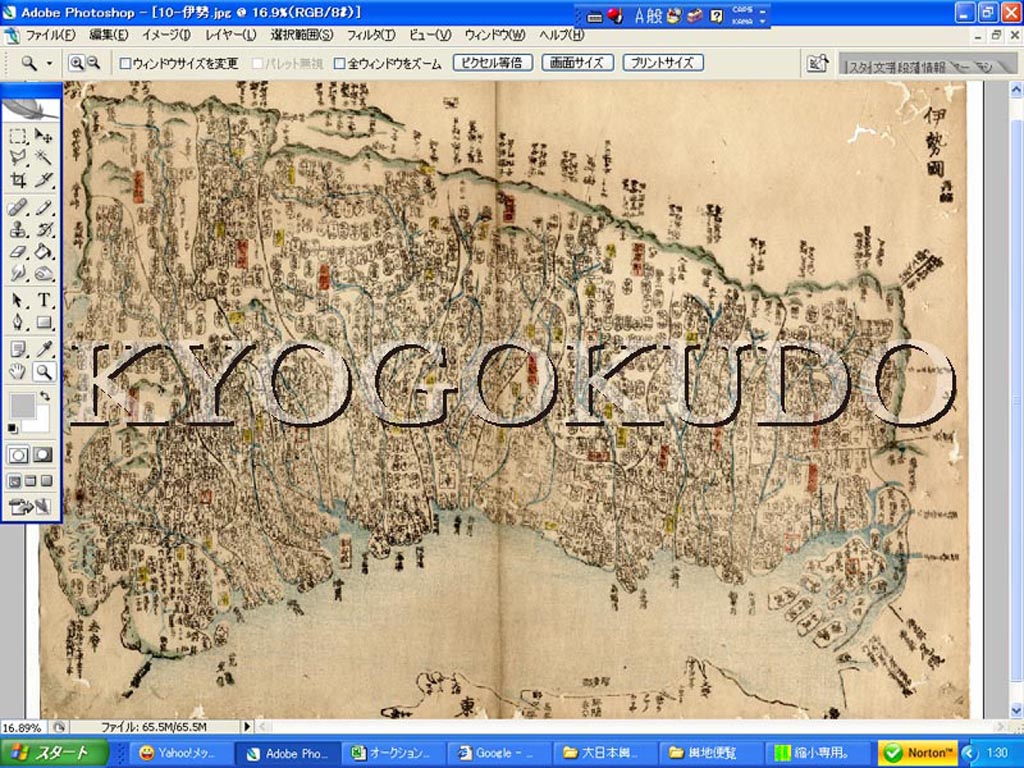Screen dimensions: 1024x768
Task: Switch to Standard Screen mode
Action: [x=14, y=481]
